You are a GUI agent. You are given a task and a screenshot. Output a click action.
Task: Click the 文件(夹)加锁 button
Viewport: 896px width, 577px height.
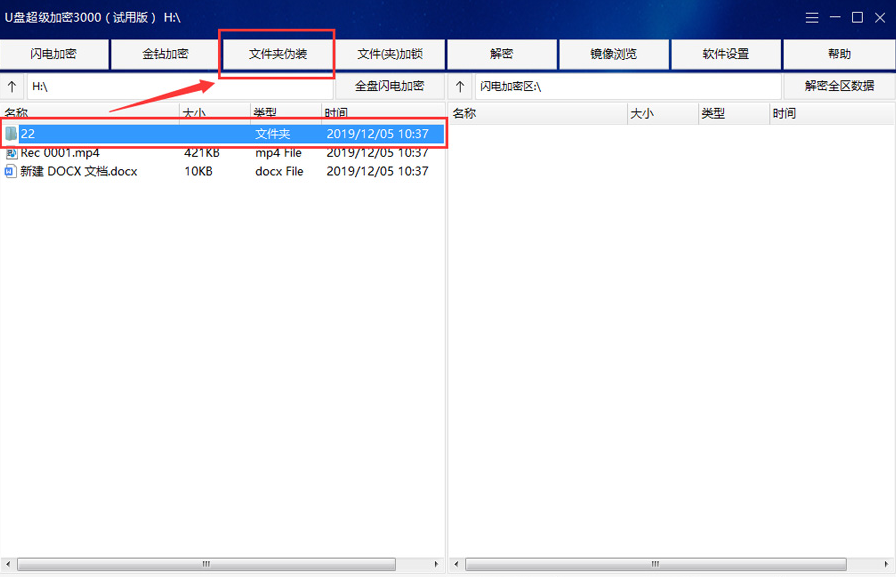click(389, 54)
